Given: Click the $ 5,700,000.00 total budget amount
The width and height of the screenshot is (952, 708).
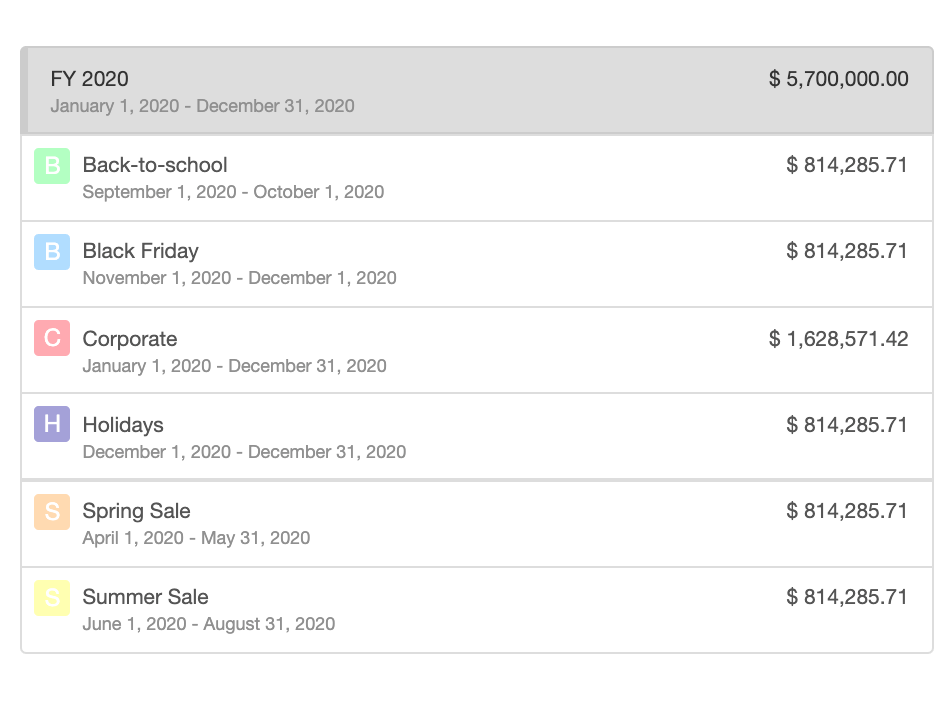Looking at the screenshot, I should click(838, 79).
